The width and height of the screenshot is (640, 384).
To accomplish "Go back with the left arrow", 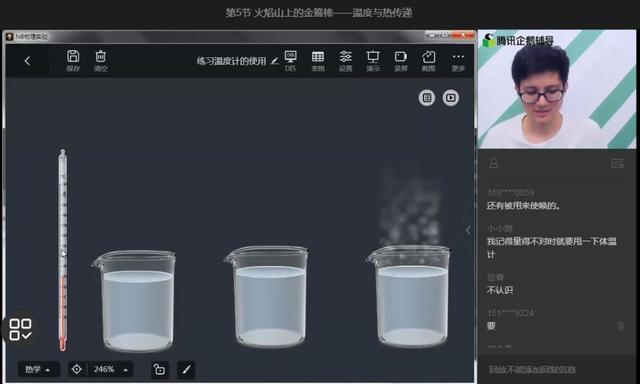I will (27, 61).
